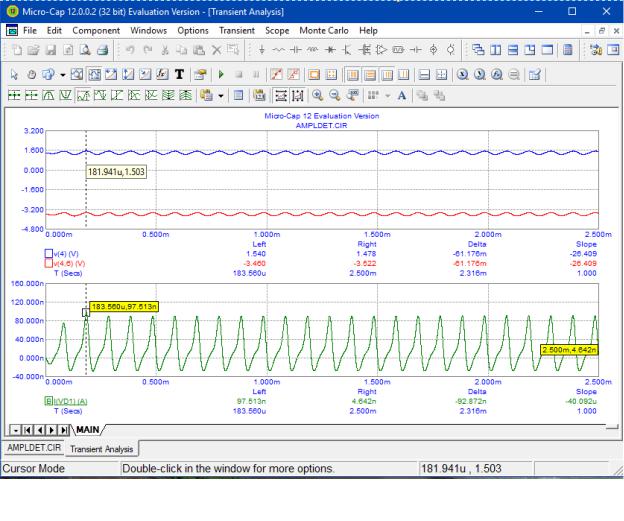The height and width of the screenshot is (521, 624).
Task: Toggle the v(4) blue legend checkbox
Action: [x=49, y=254]
